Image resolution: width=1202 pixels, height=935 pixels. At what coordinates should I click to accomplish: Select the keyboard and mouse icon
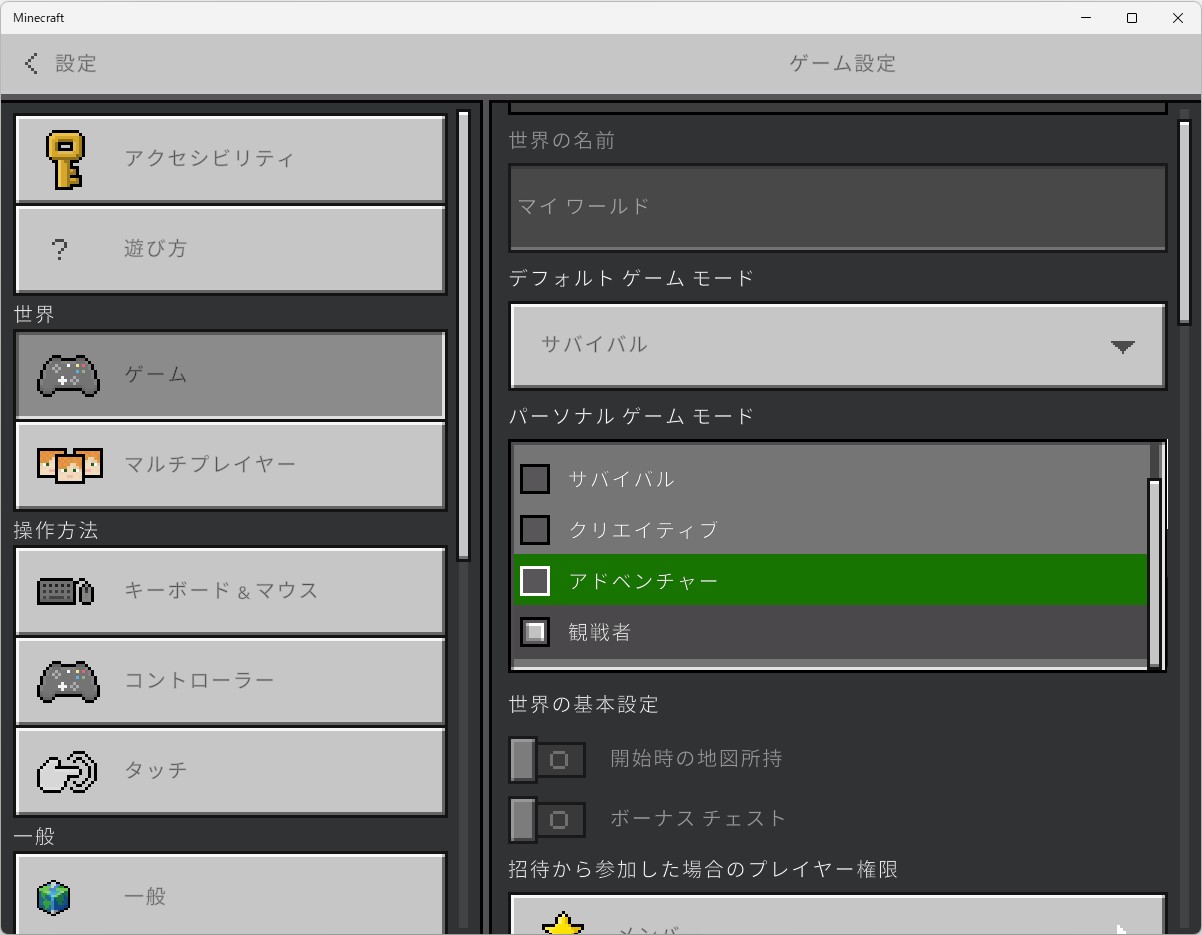(65, 590)
